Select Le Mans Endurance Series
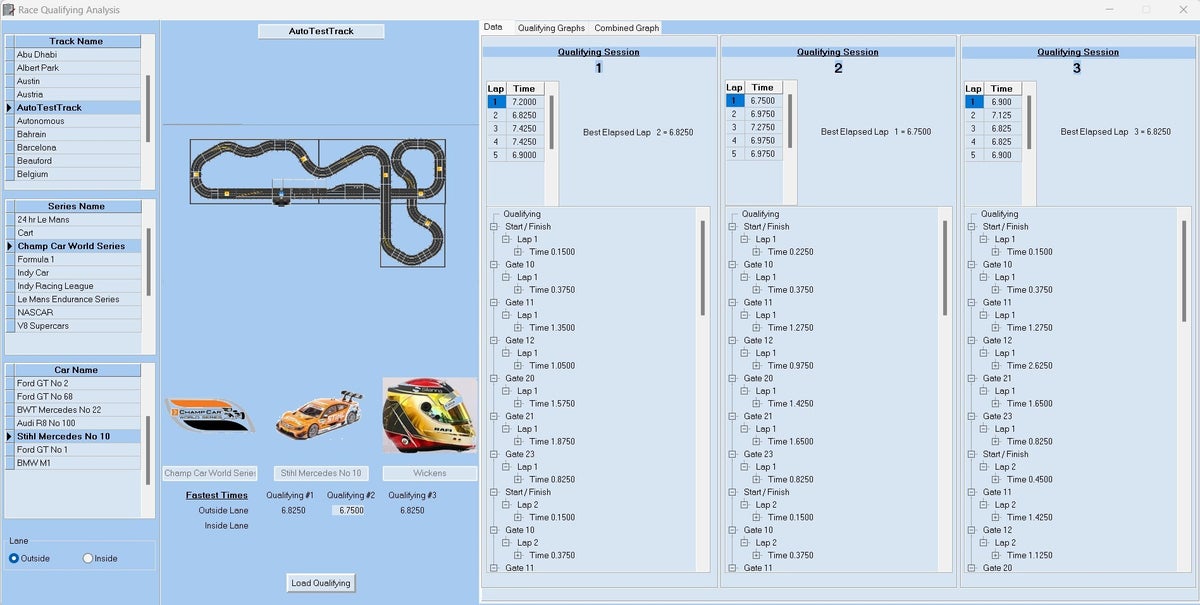Screen dimensions: 1200x605 tap(77, 299)
